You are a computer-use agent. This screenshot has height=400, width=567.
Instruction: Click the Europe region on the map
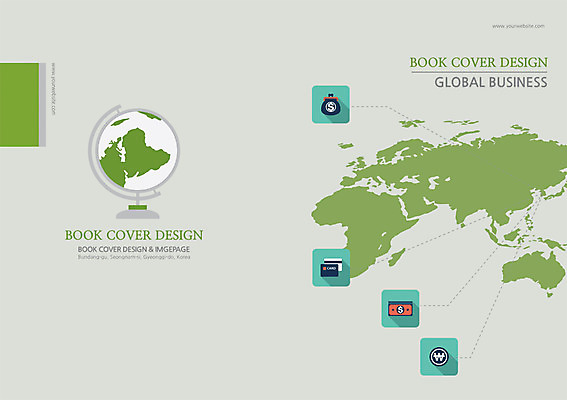(387, 163)
